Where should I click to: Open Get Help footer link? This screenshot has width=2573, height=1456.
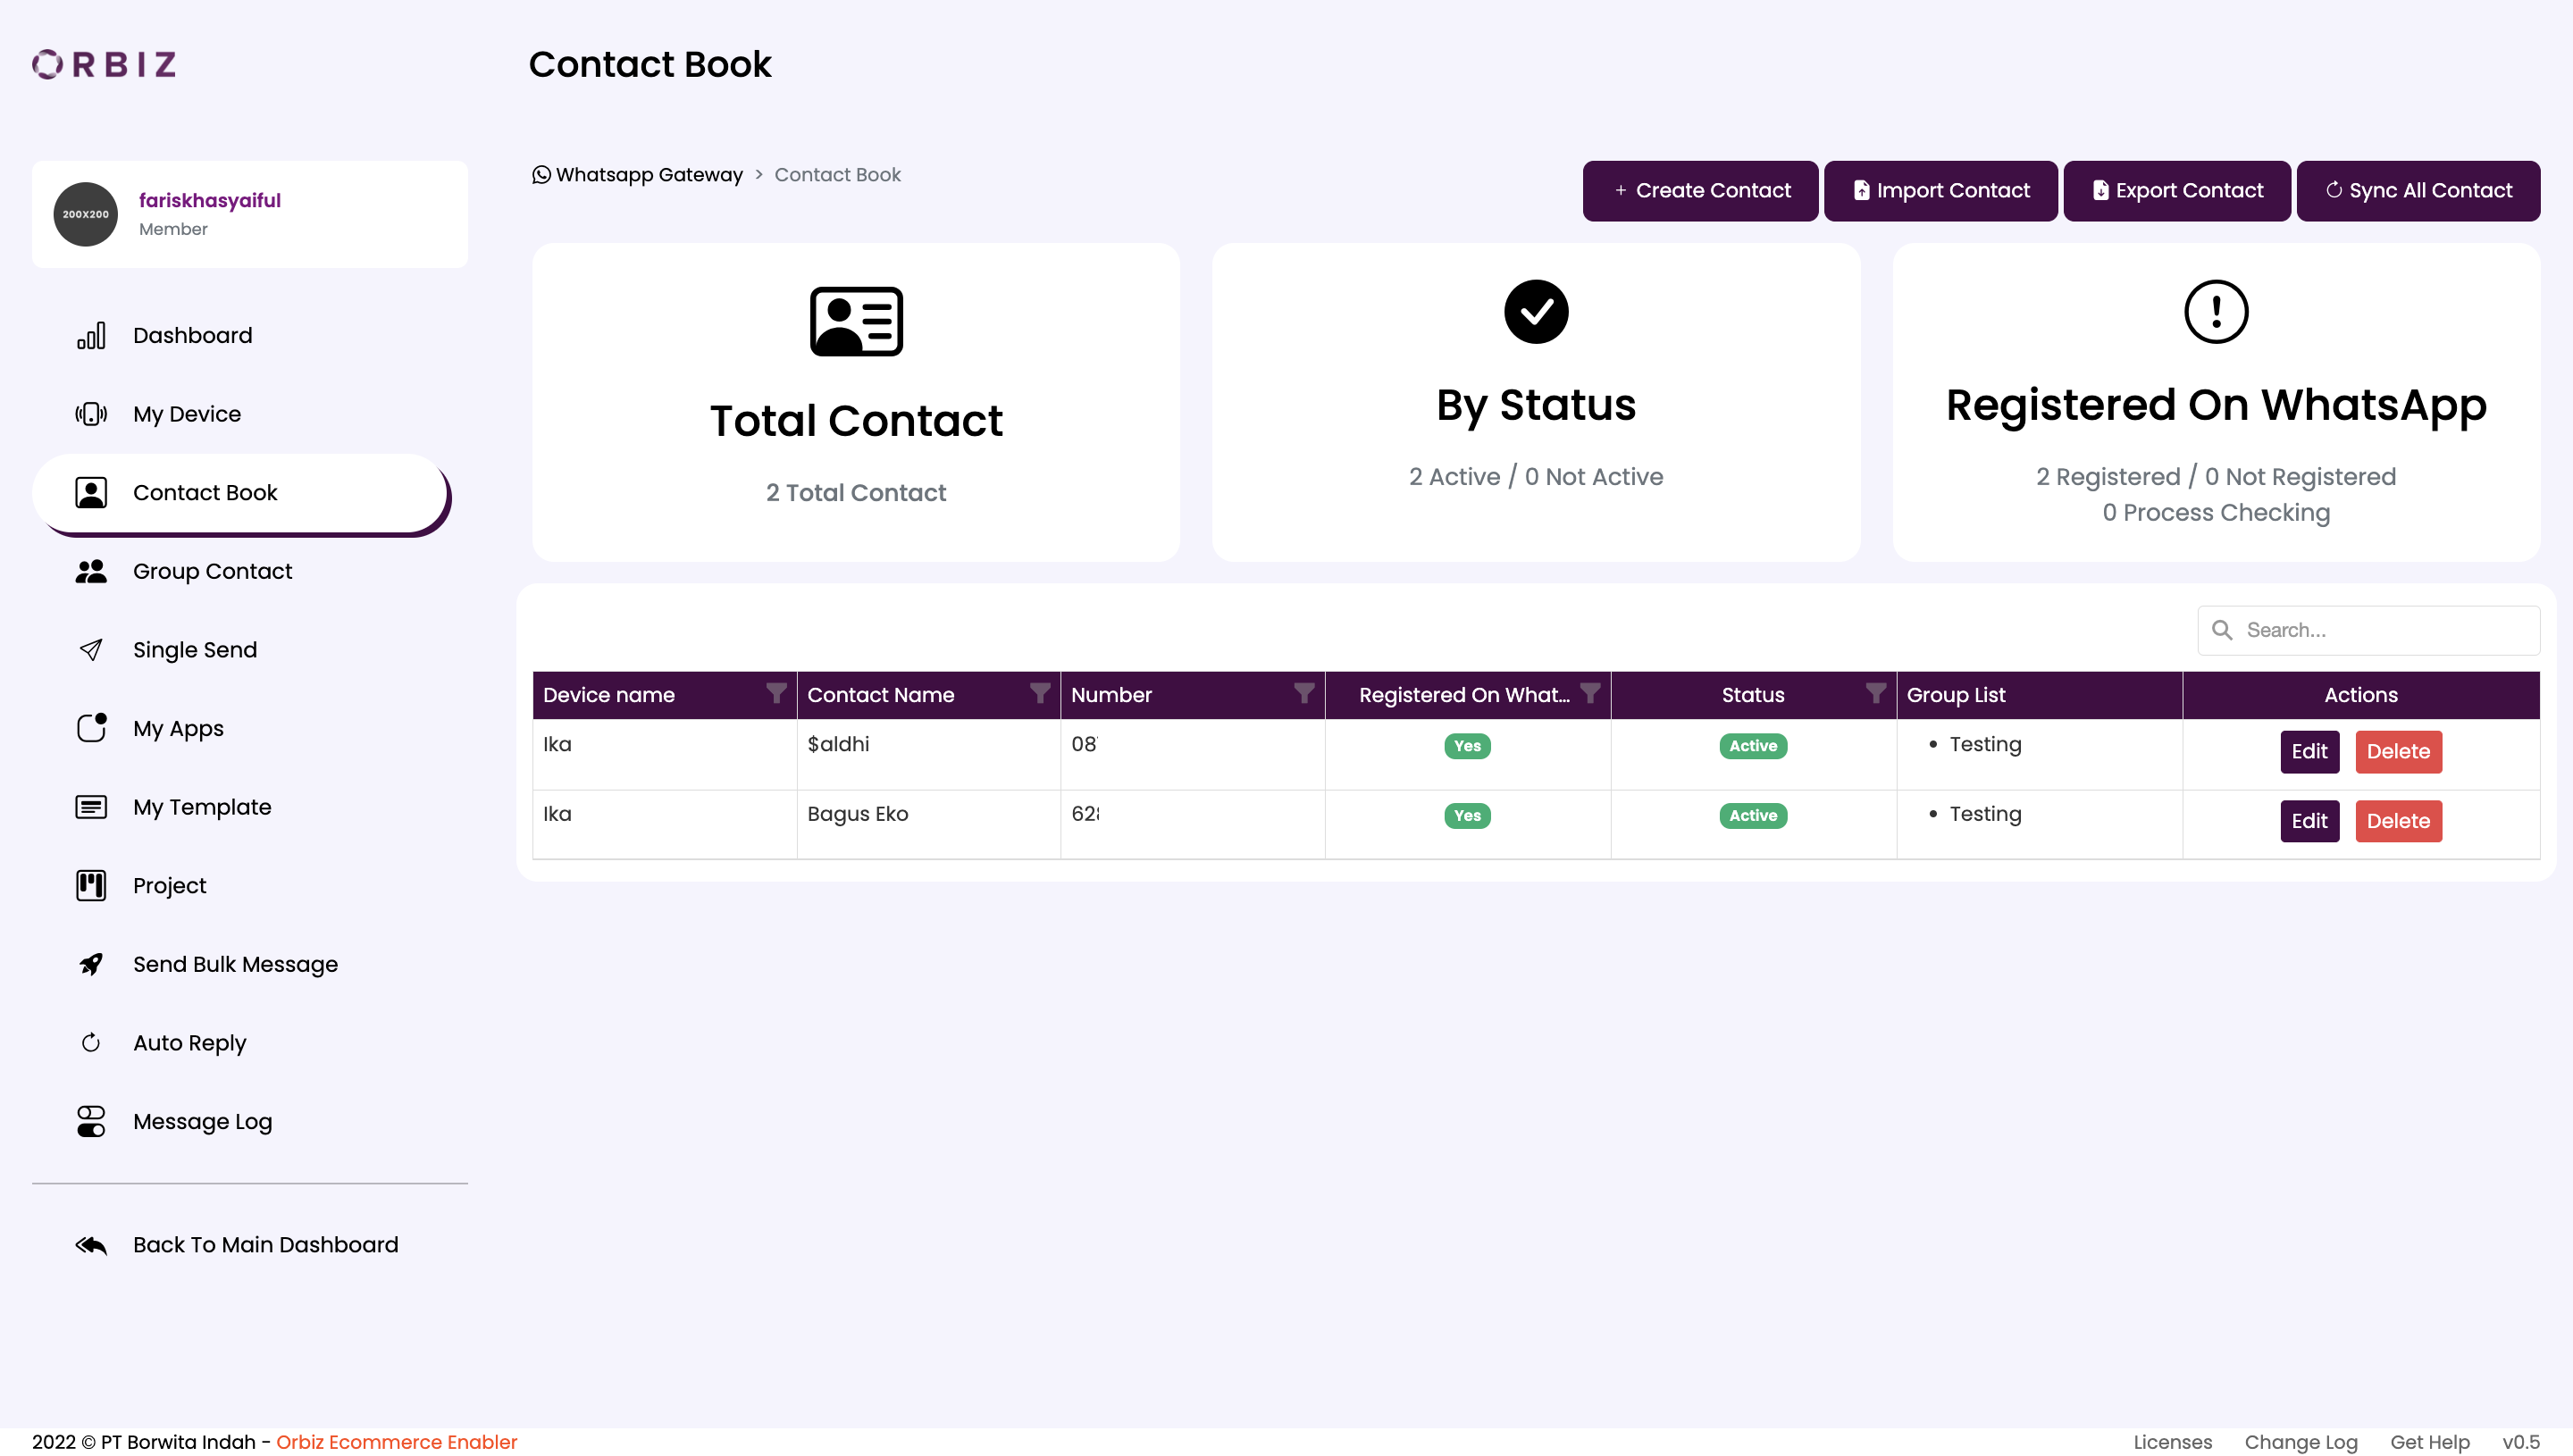(2429, 1442)
